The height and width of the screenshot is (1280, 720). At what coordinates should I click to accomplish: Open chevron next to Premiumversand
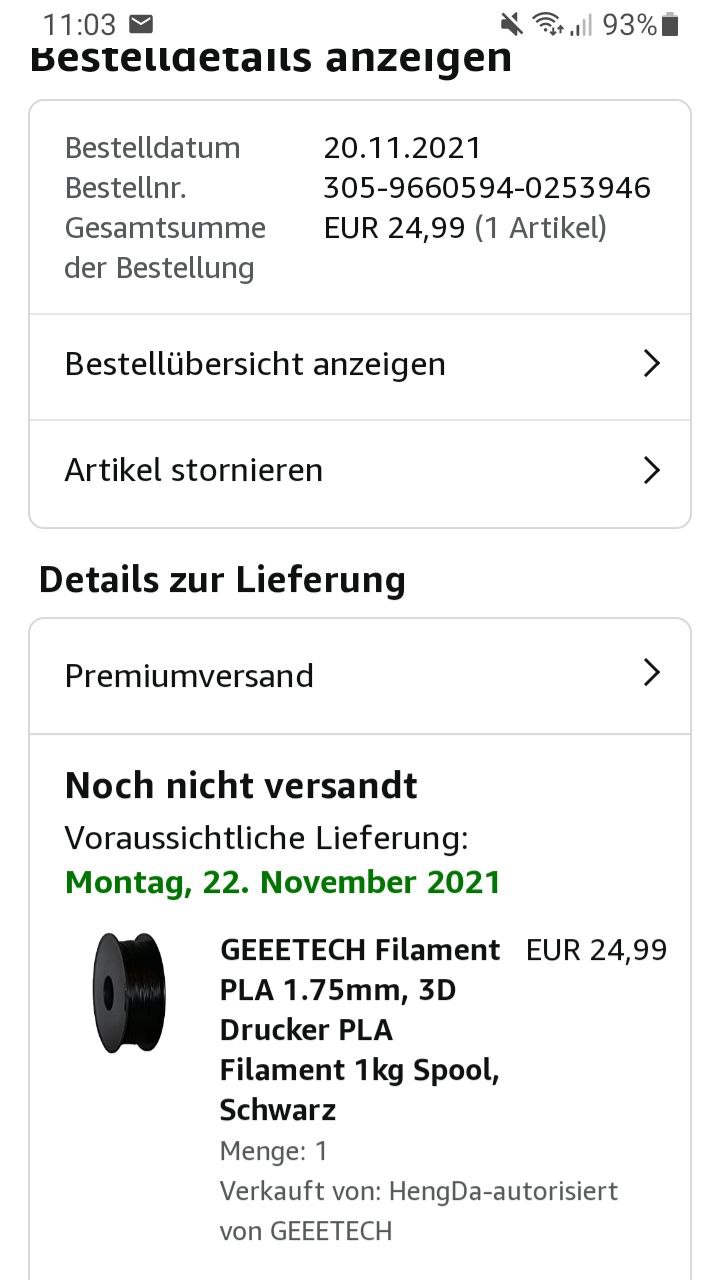pos(651,673)
